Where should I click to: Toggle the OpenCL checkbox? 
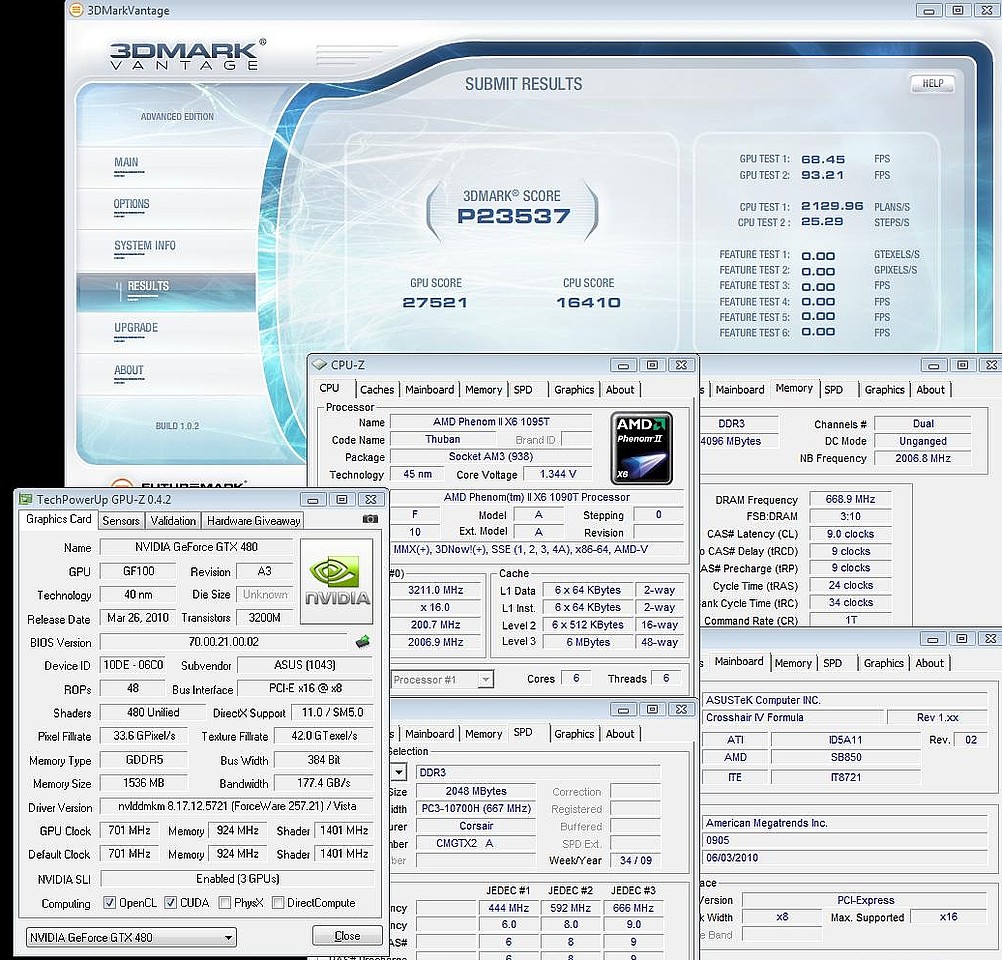109,902
